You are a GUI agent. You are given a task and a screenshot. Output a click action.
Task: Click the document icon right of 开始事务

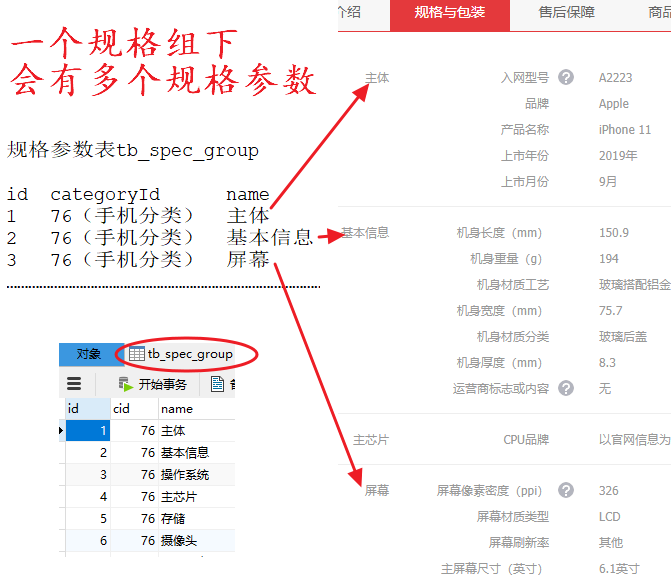point(218,384)
